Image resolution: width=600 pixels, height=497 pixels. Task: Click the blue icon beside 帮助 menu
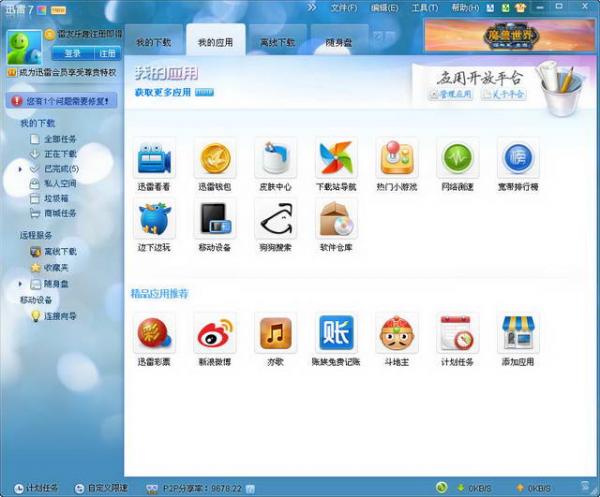490,8
